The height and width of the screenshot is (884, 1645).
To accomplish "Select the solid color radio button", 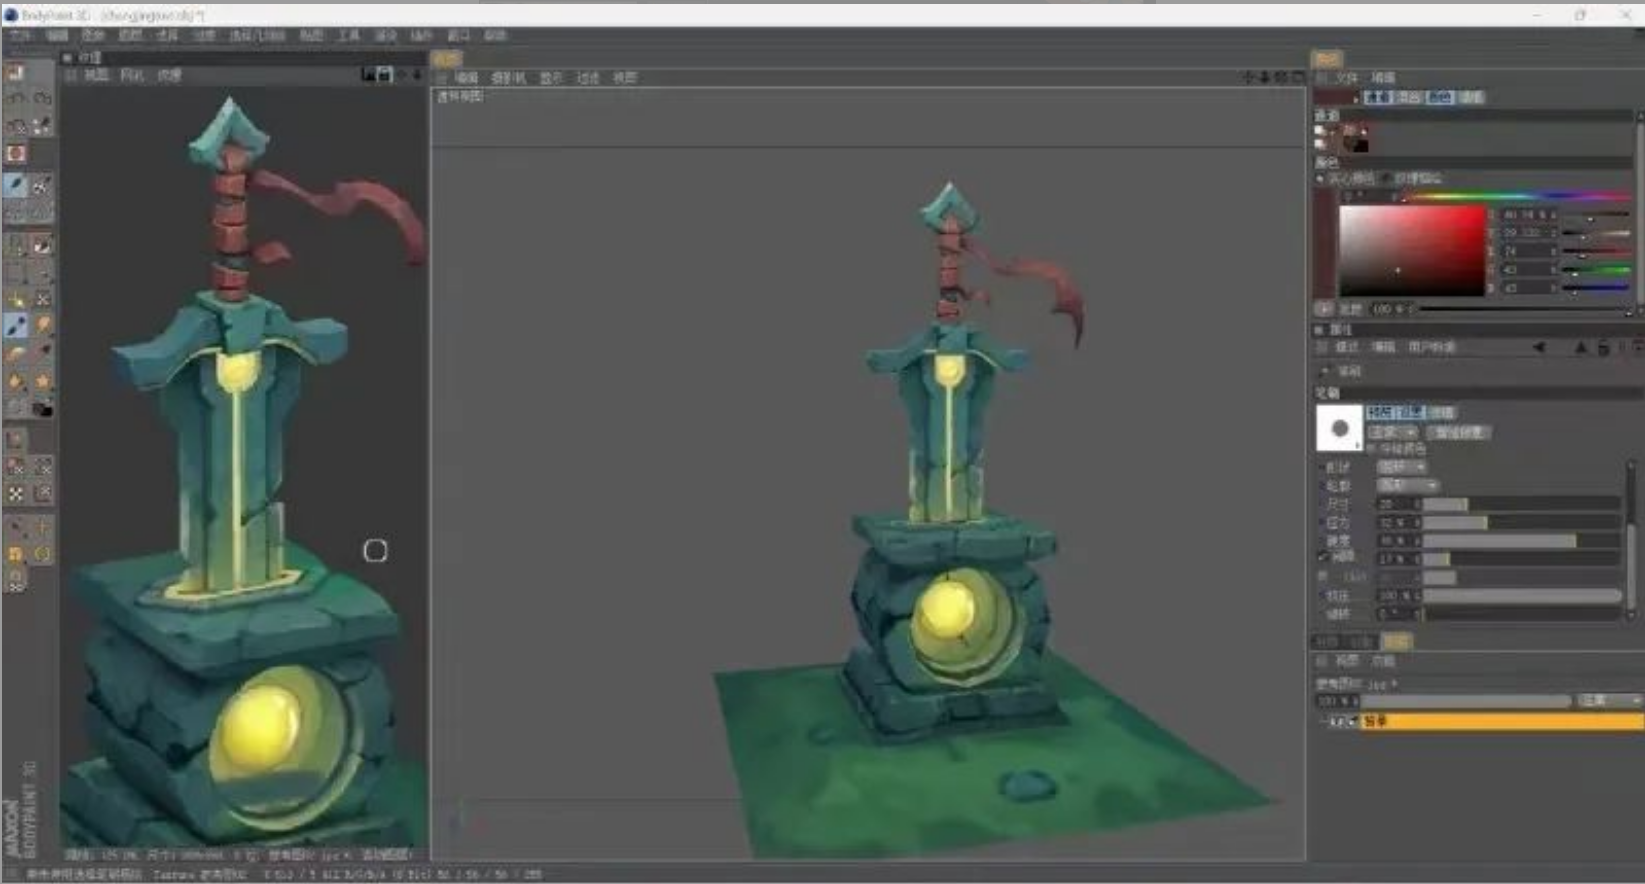I will tap(1320, 178).
